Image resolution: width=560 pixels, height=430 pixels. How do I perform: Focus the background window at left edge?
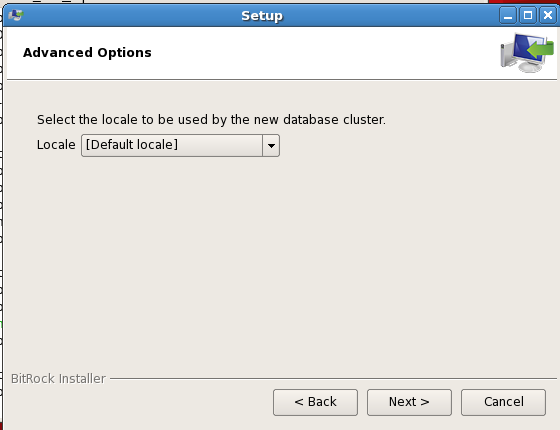click(x=1, y=214)
